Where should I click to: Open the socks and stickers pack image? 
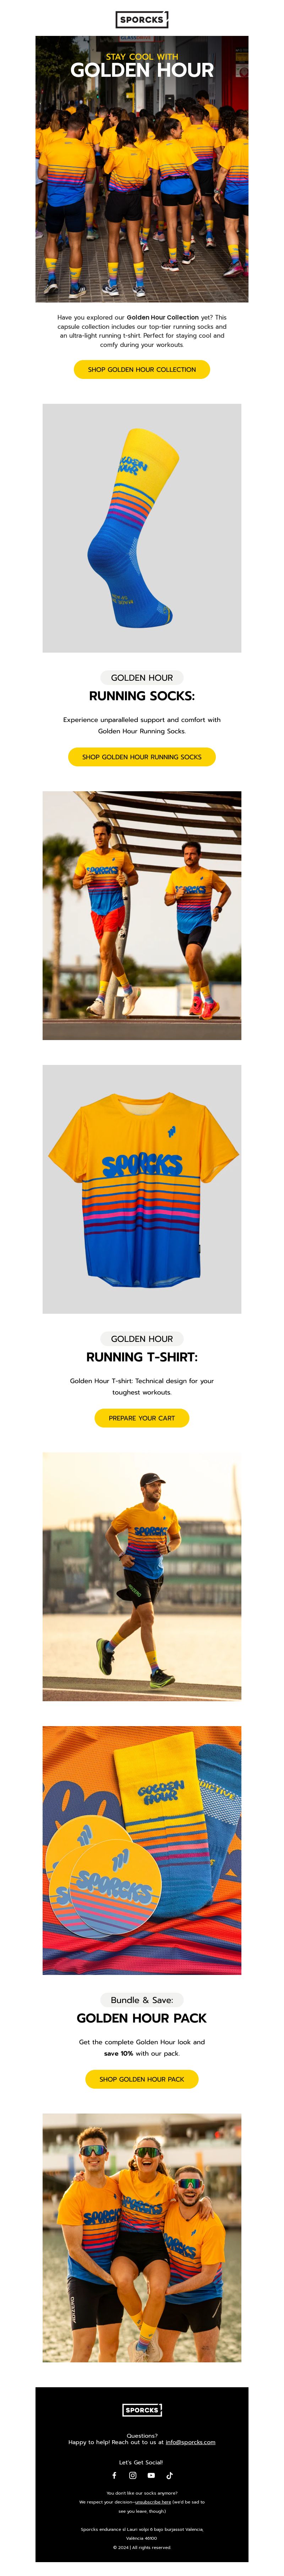click(x=142, y=1850)
